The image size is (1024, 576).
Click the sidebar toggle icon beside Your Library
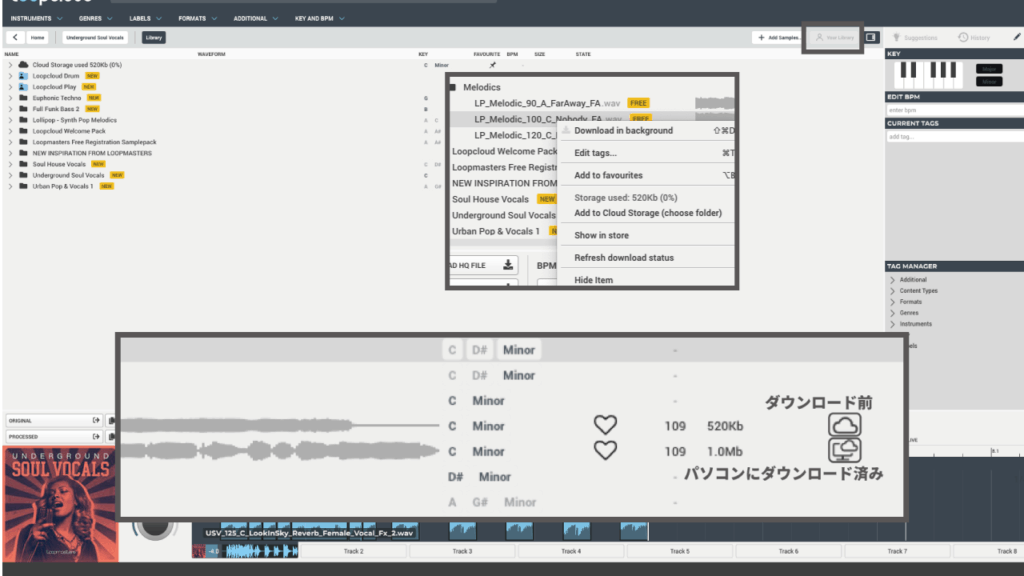[871, 37]
